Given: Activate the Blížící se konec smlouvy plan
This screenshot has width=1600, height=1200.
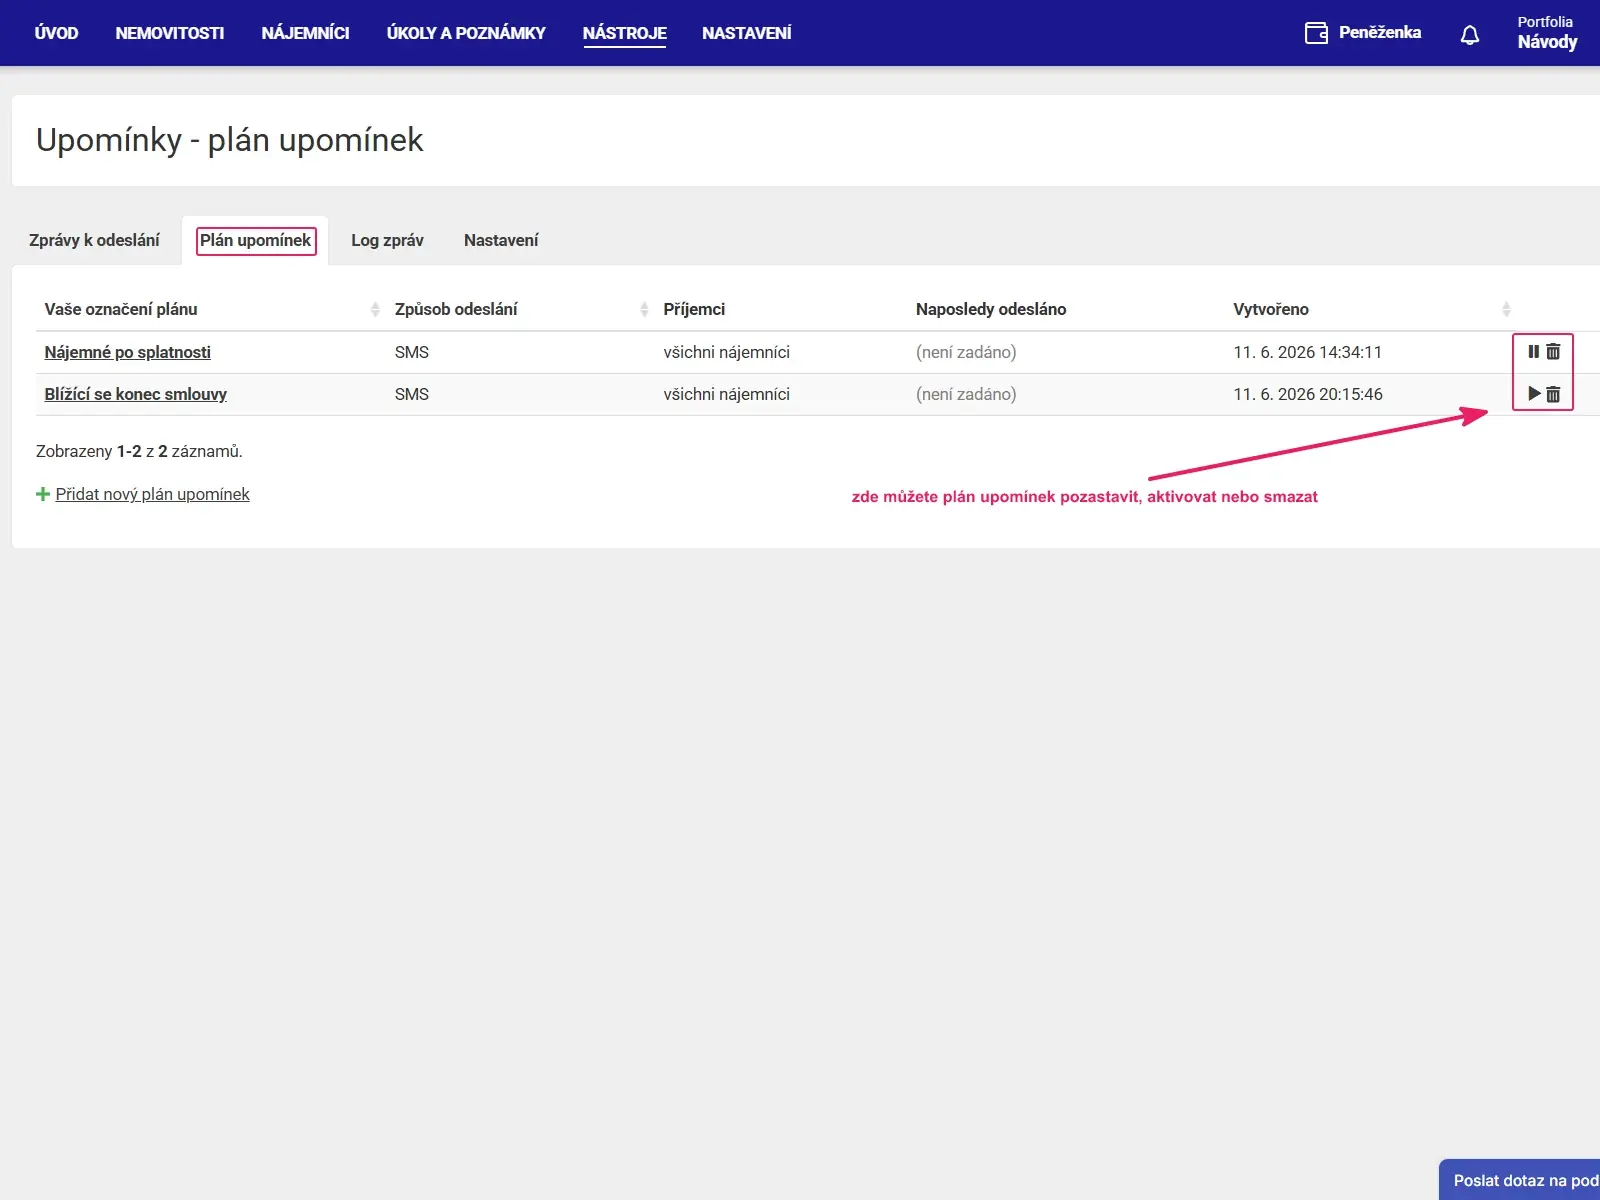Looking at the screenshot, I should [x=1534, y=394].
